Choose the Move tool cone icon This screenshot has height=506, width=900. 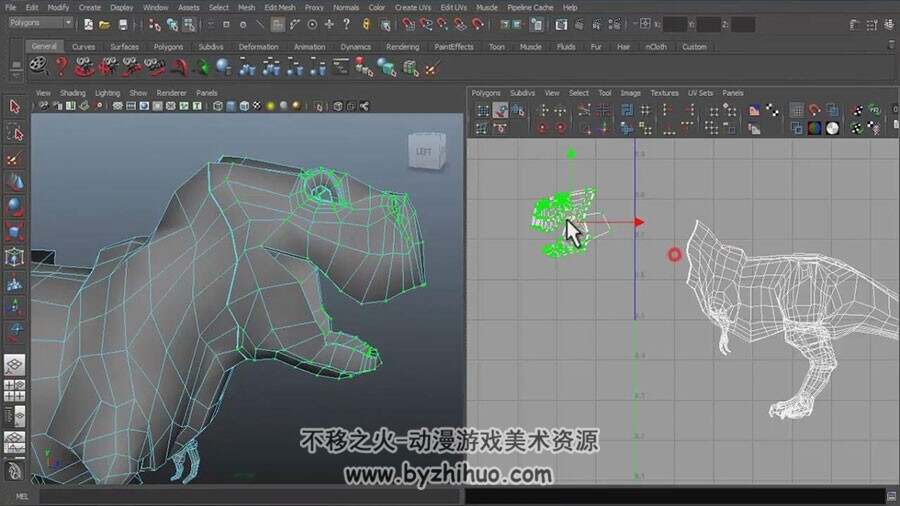click(x=15, y=182)
